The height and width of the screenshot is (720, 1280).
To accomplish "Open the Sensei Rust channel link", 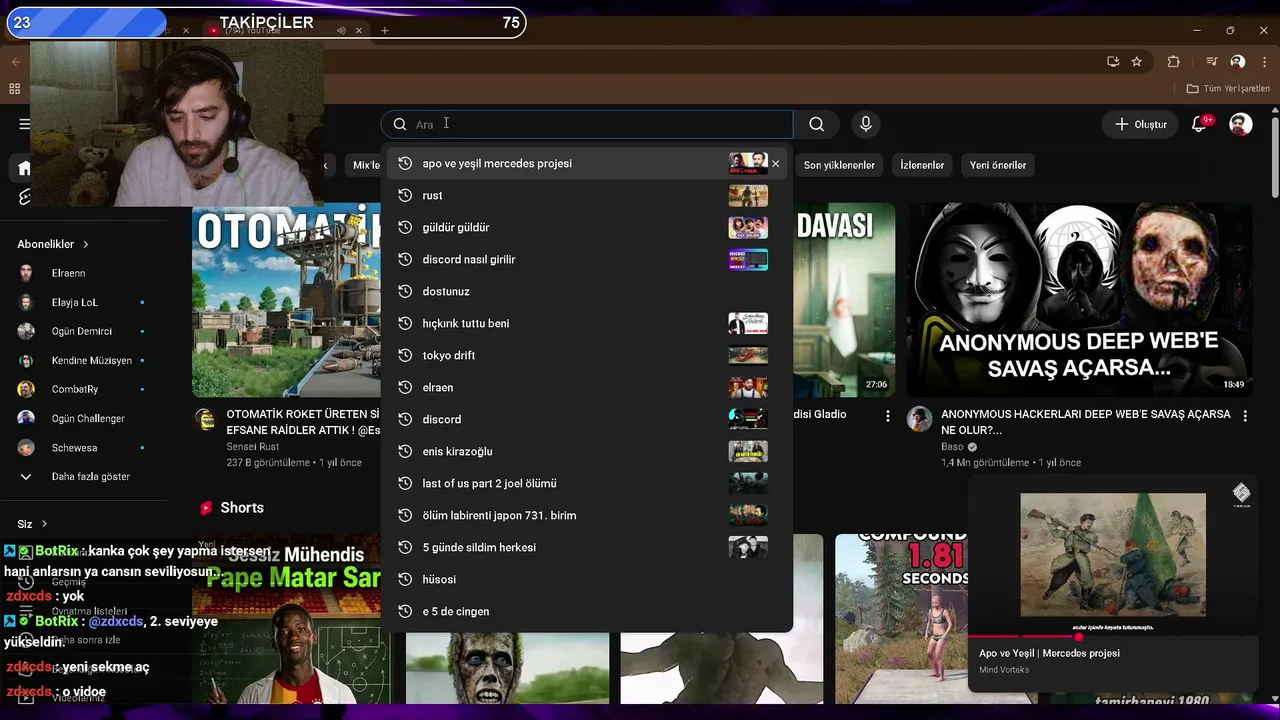I will tap(253, 447).
